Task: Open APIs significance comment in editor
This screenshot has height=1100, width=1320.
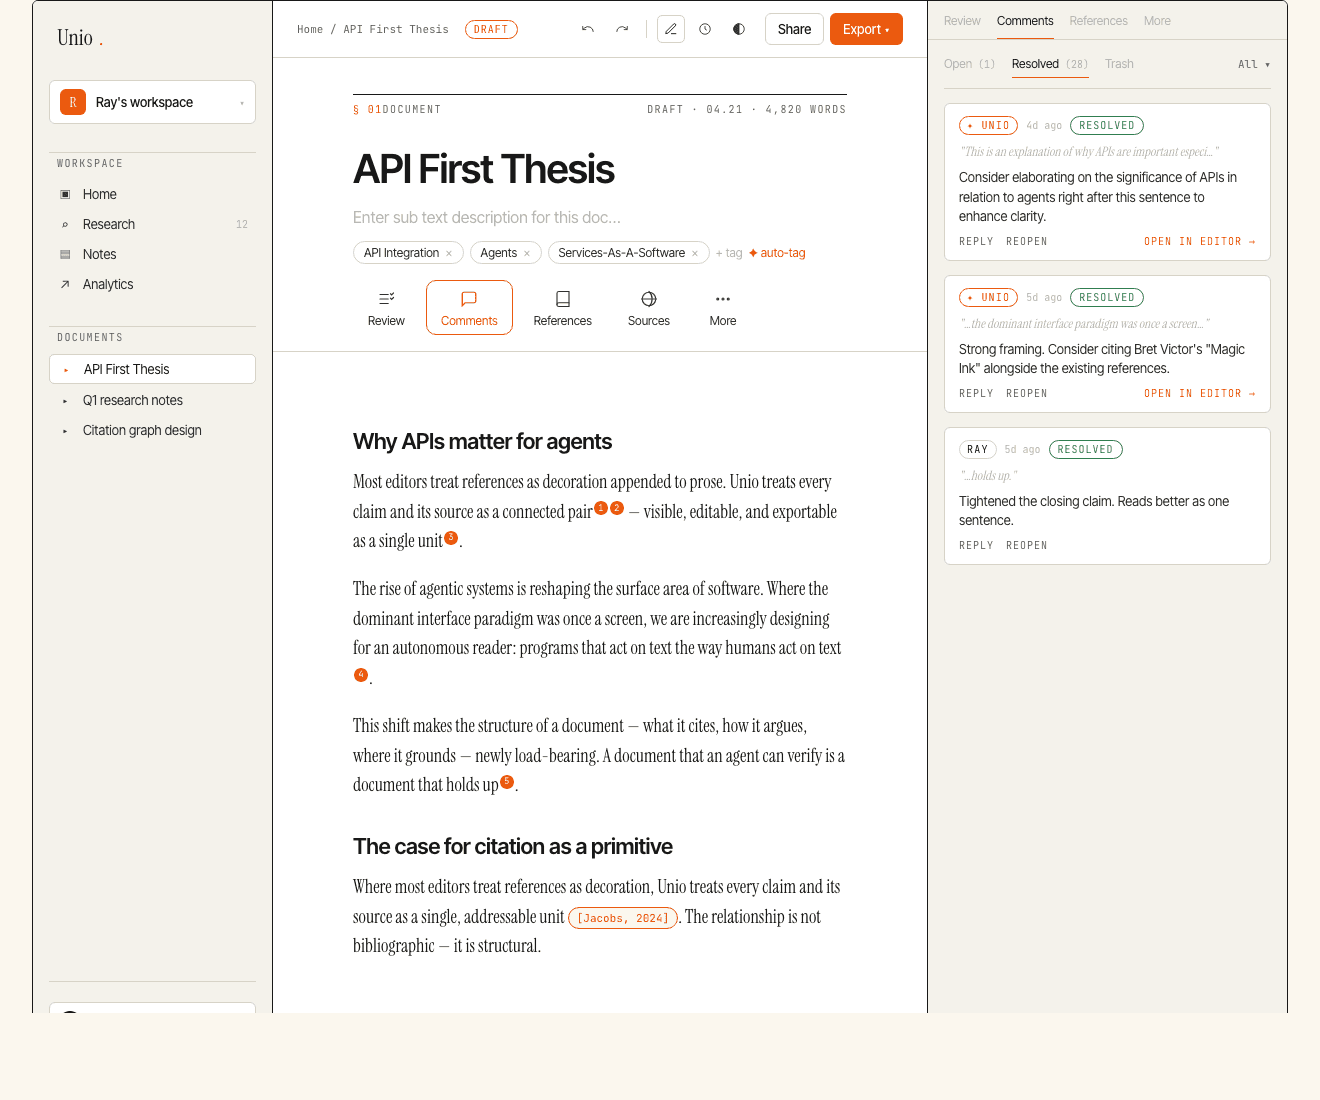Action: [1200, 242]
